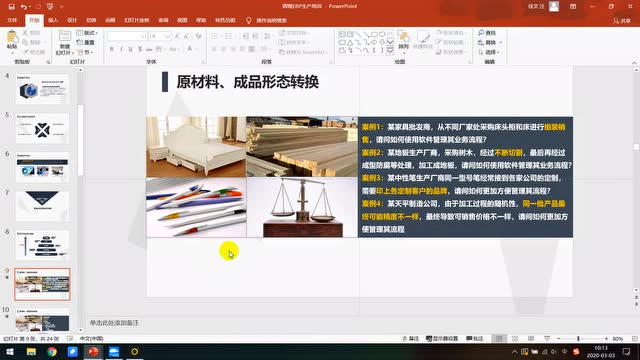
Task: Click the lightbulb Tell Me search icon
Action: coord(248,20)
